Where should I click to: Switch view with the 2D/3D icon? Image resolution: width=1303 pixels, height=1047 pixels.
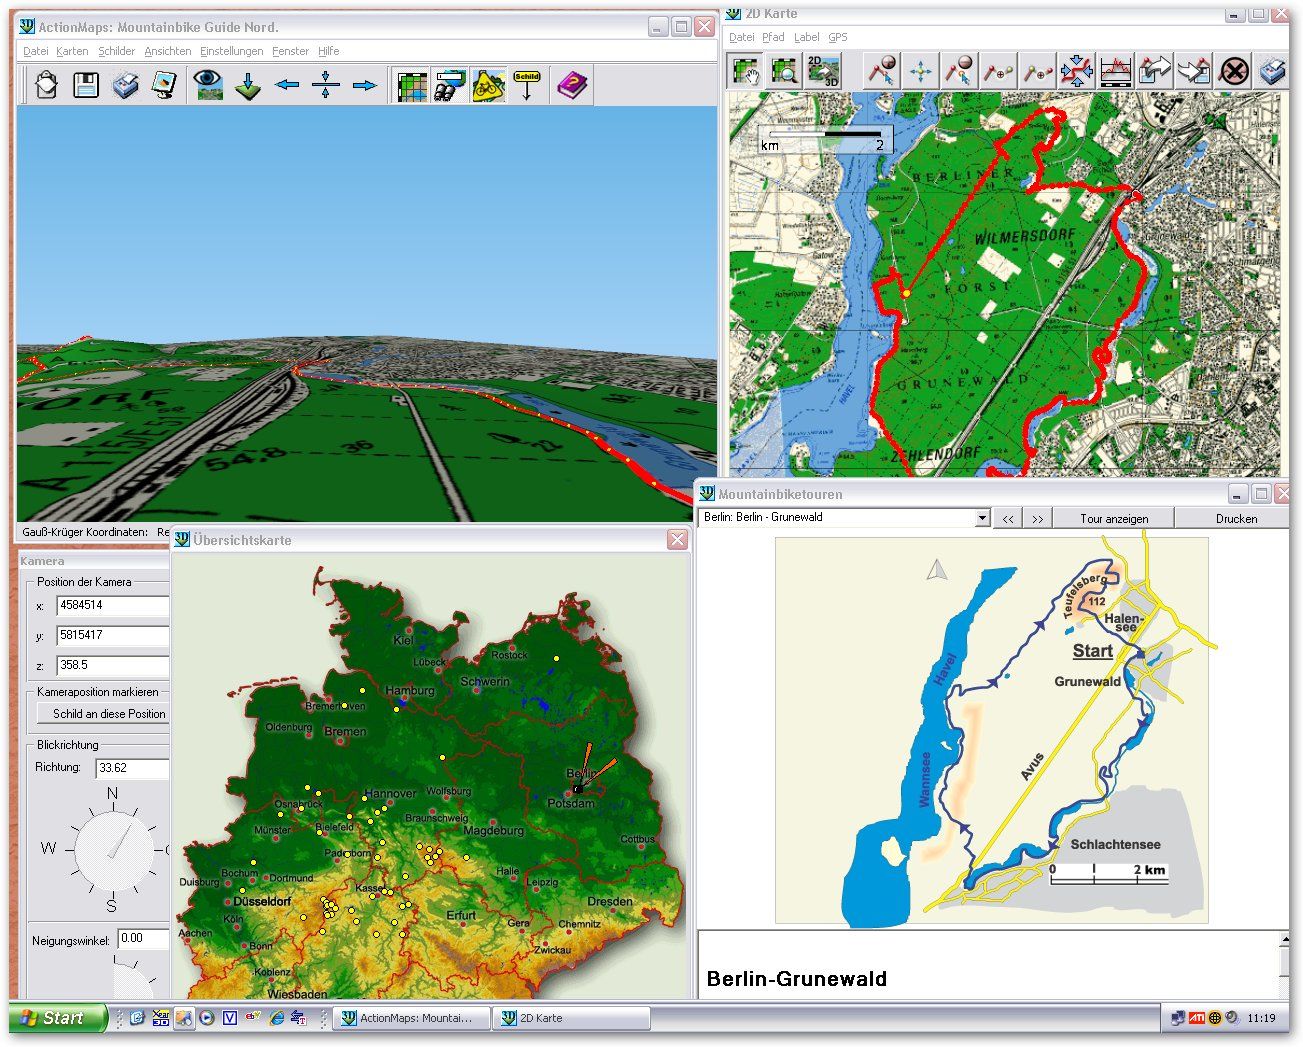[x=823, y=71]
